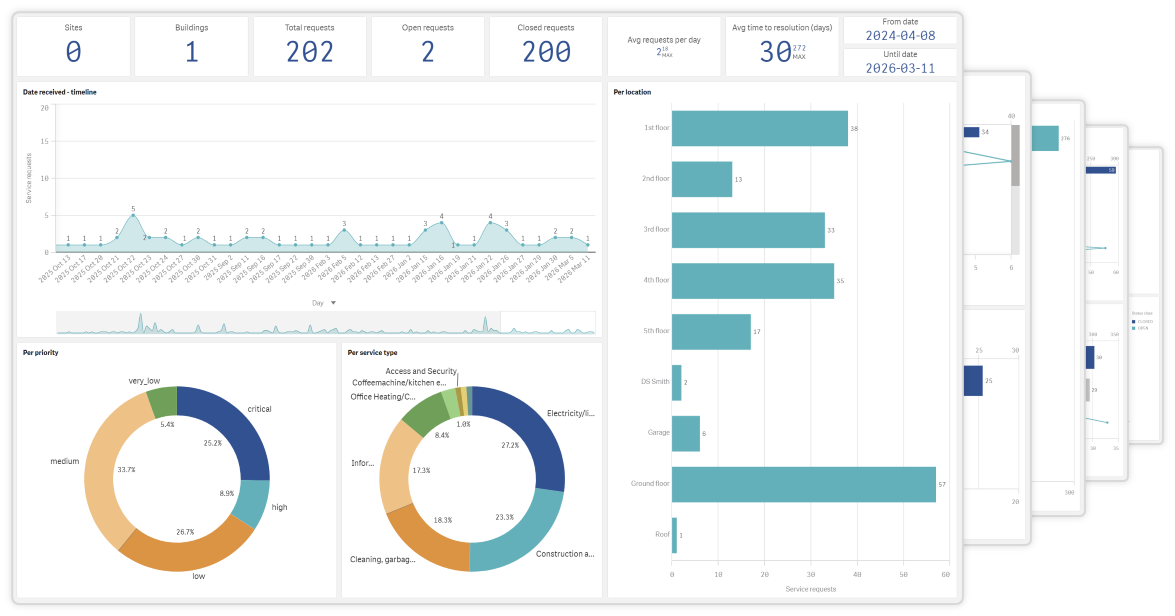This screenshot has width=1175, height=616.
Task: Select the 5th floor bar
Action: click(711, 331)
